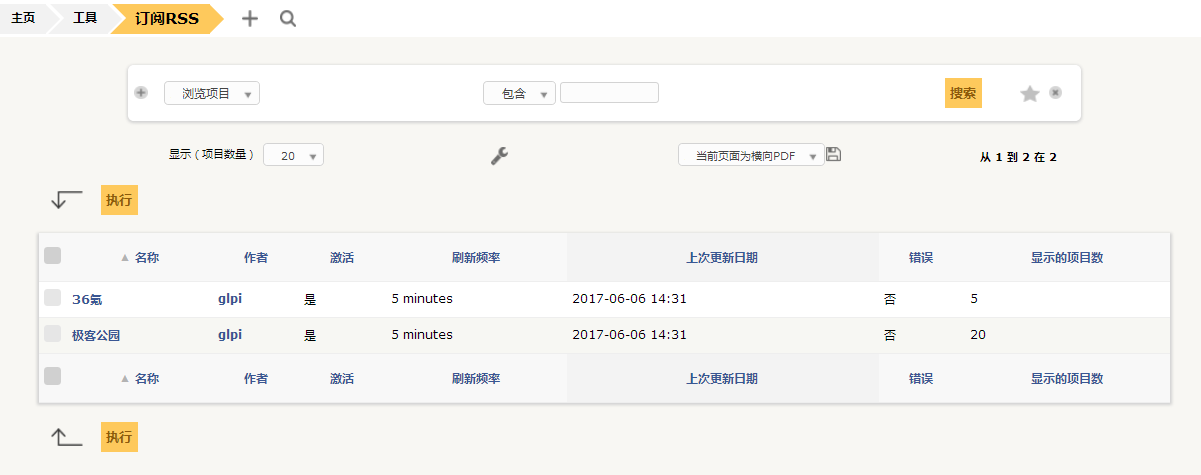Sort by 刷新频率 in bottom header
Viewport: 1201px width, 475px height.
(x=476, y=379)
